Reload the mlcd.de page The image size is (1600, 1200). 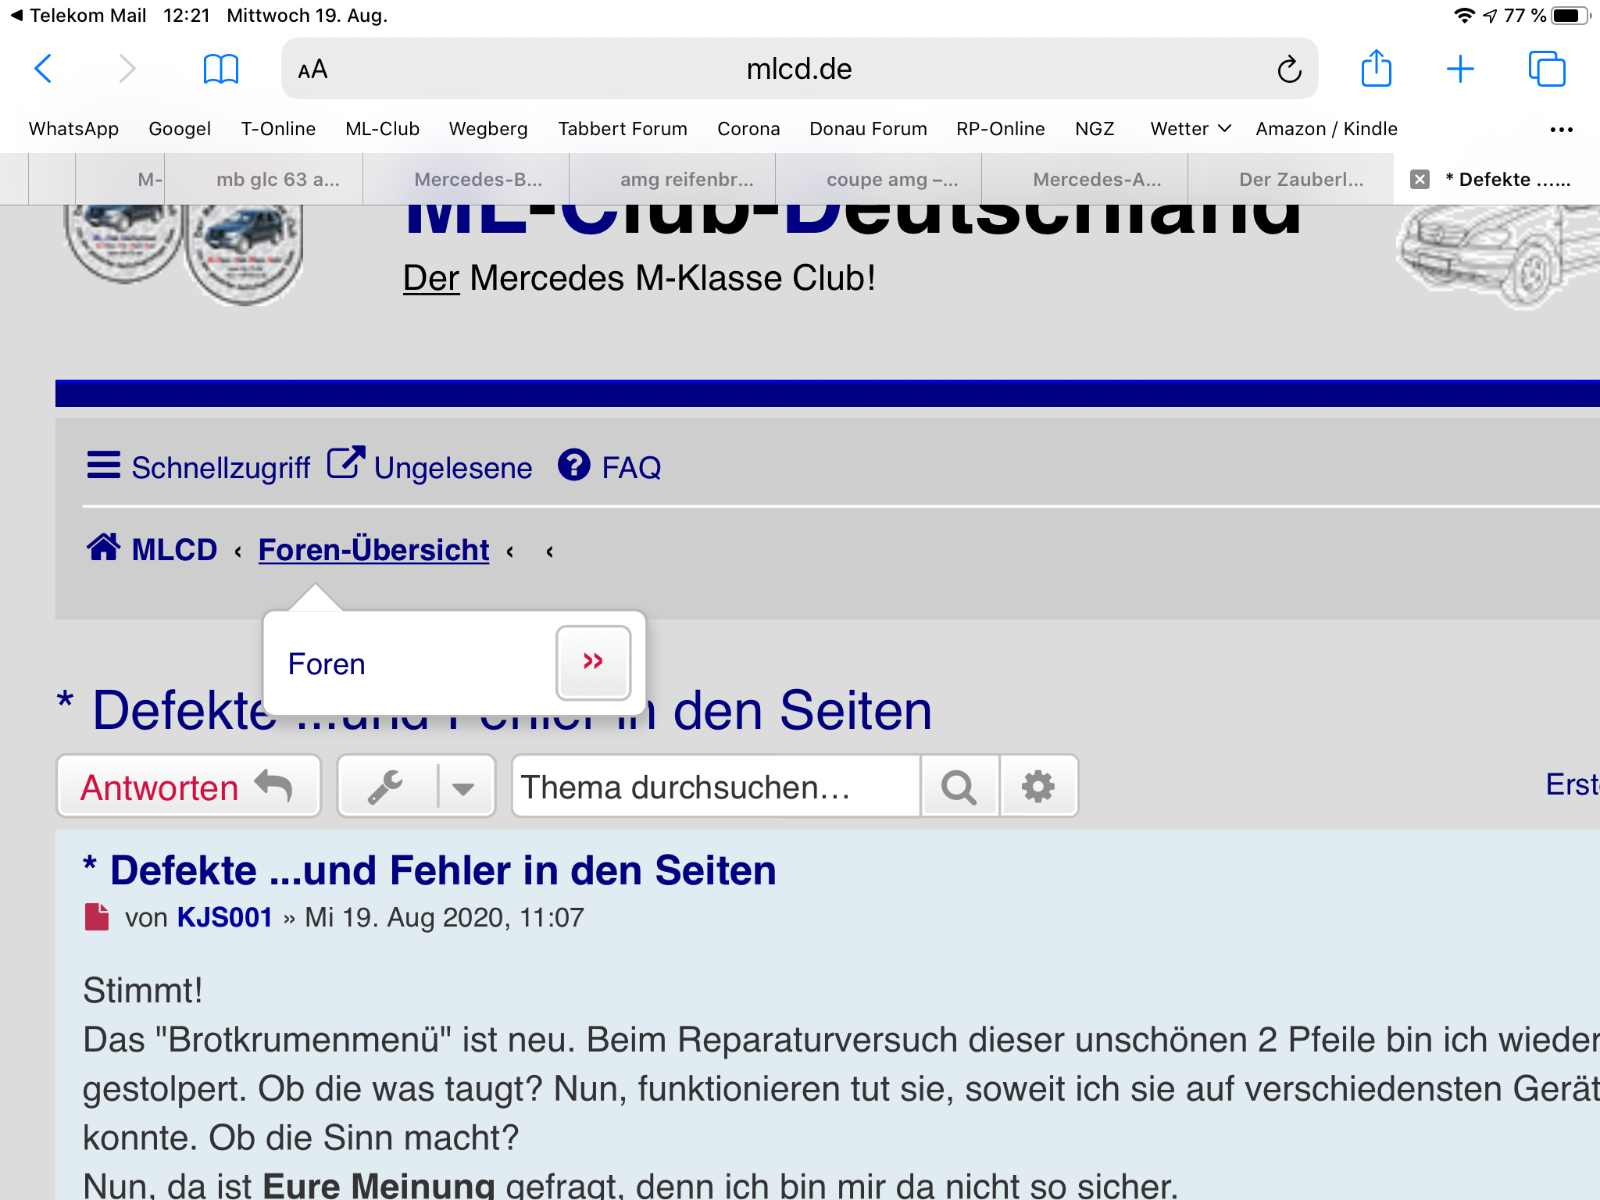(x=1289, y=69)
